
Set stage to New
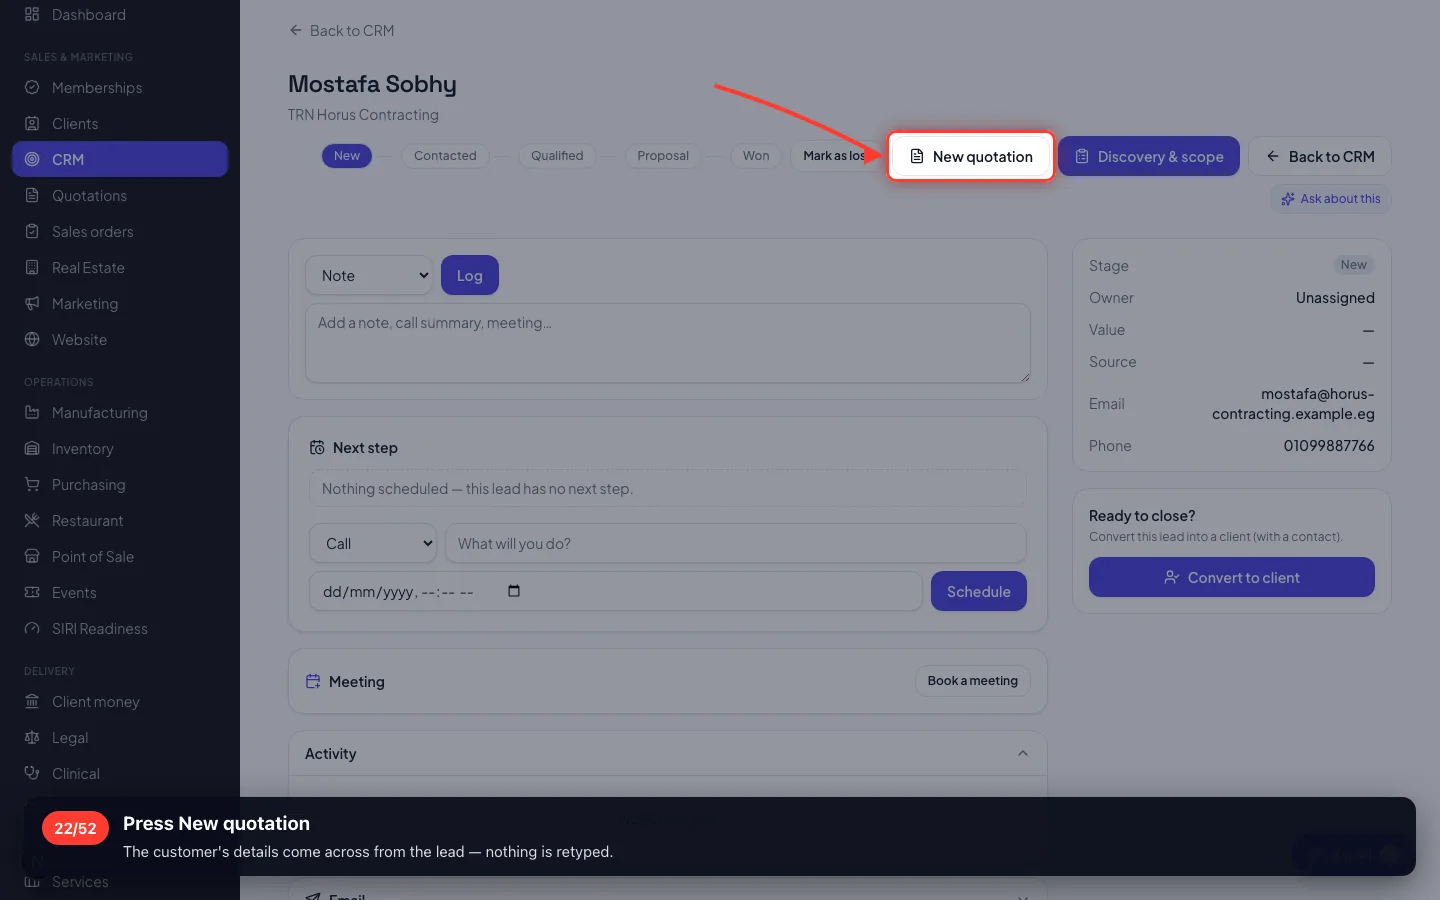347,156
